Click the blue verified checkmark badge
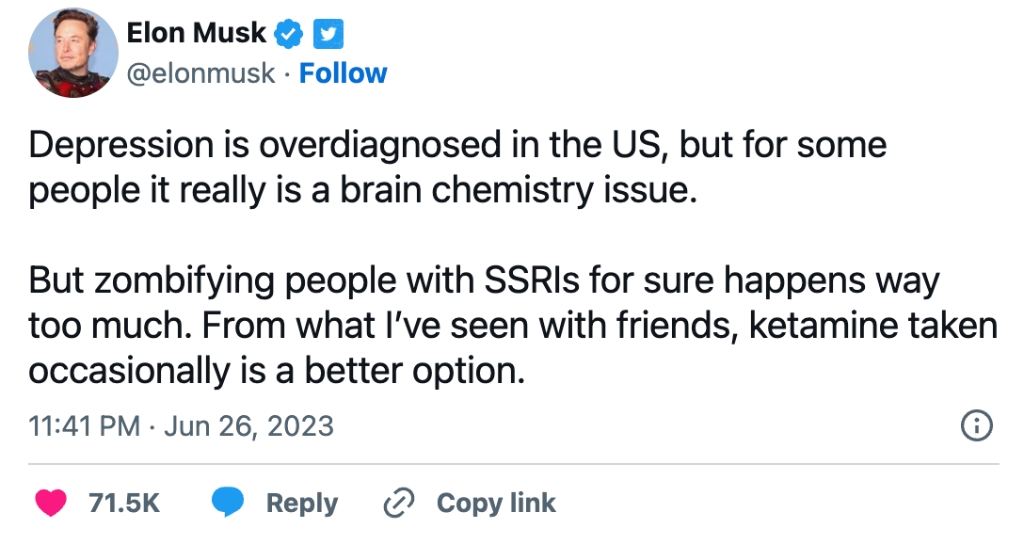 pyautogui.click(x=289, y=35)
